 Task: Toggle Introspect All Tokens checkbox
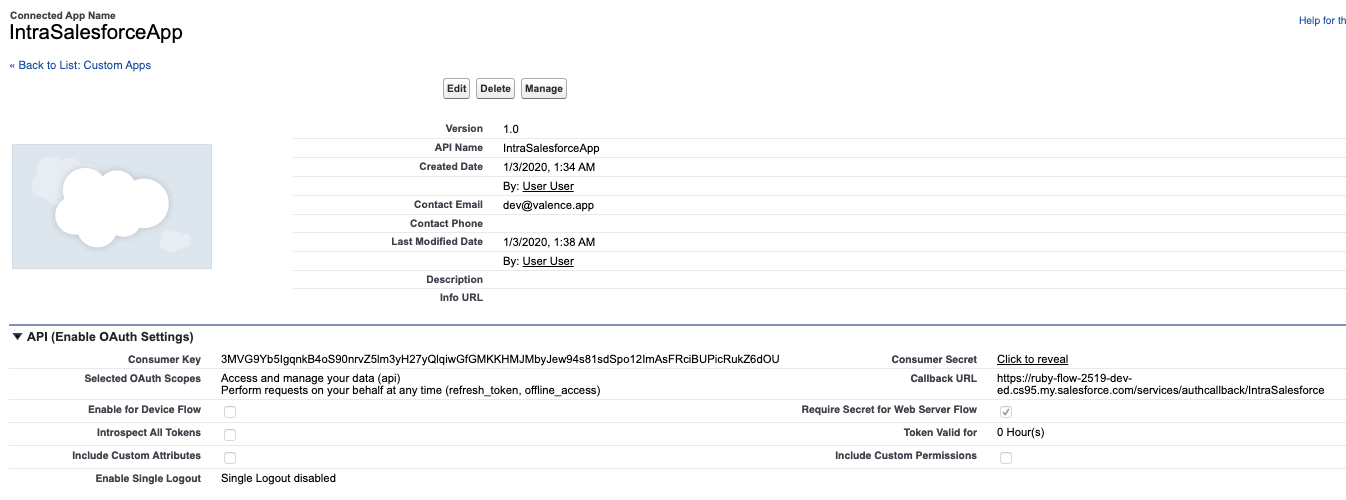coord(230,434)
